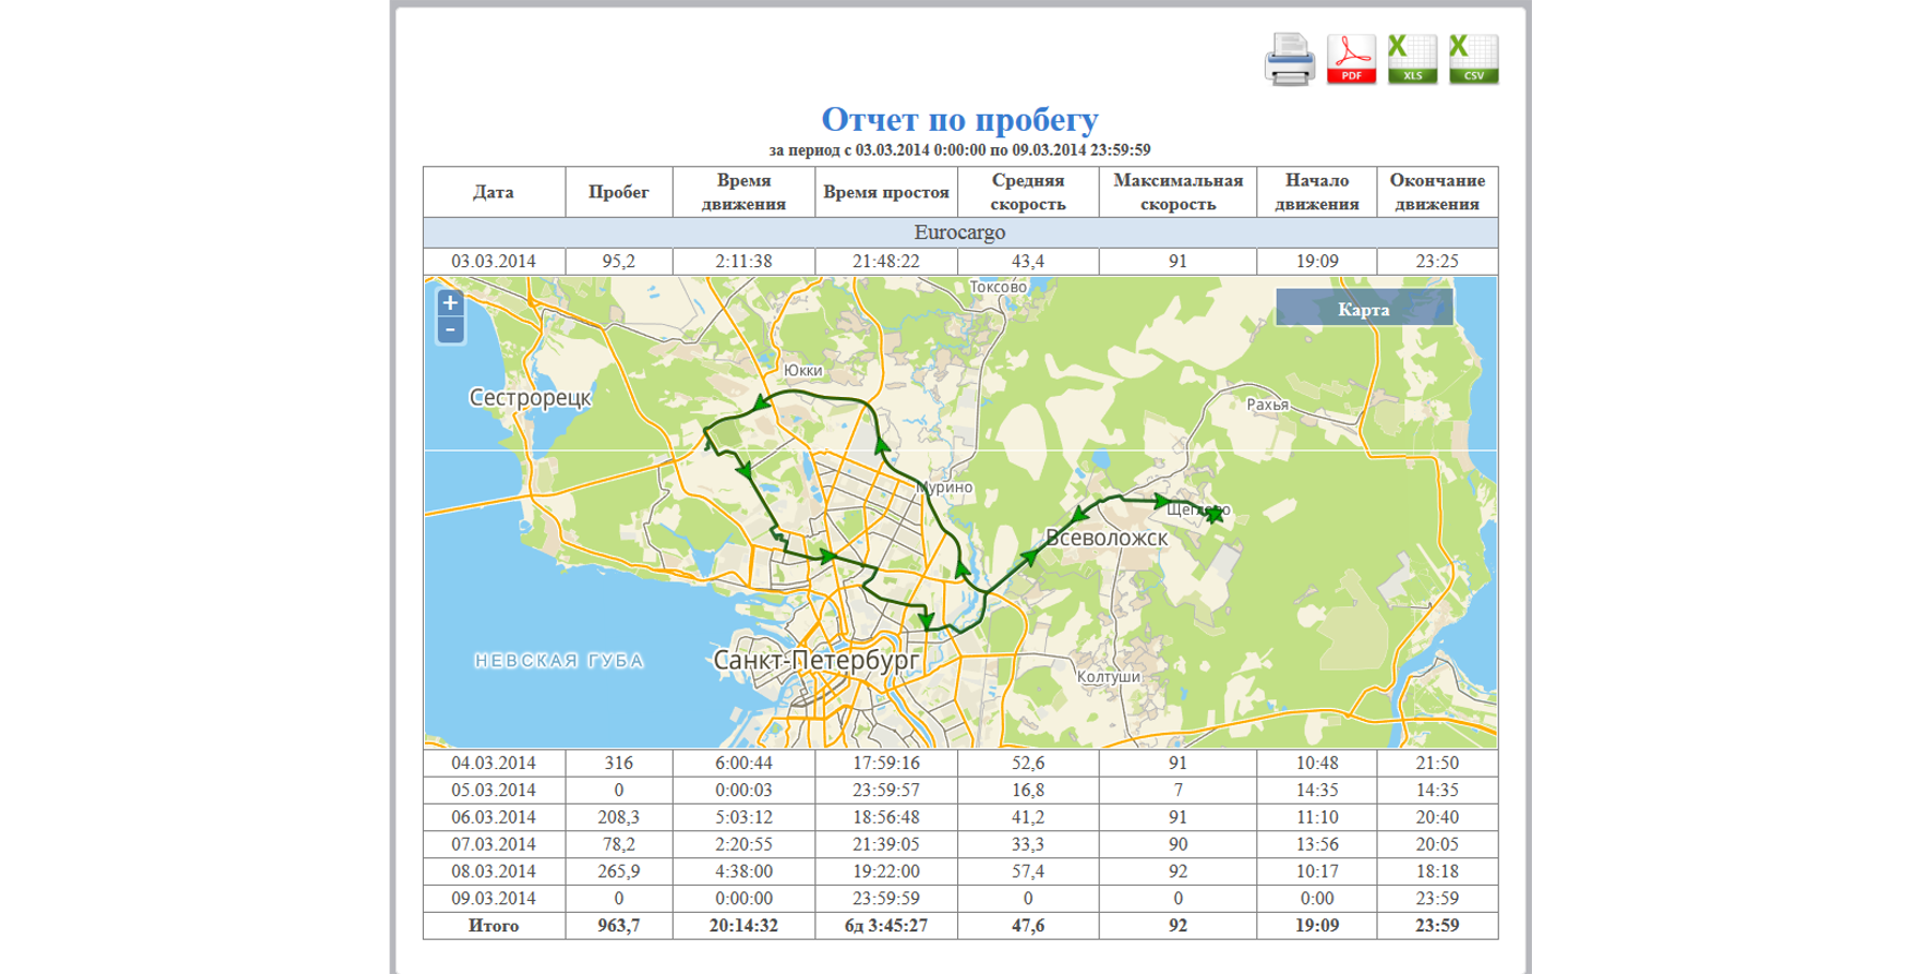This screenshot has width=1920, height=974.
Task: Click the Всеволожск label on map
Action: tap(1106, 538)
